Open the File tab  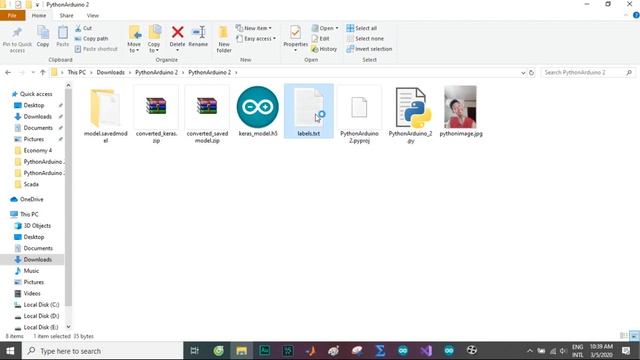12,16
